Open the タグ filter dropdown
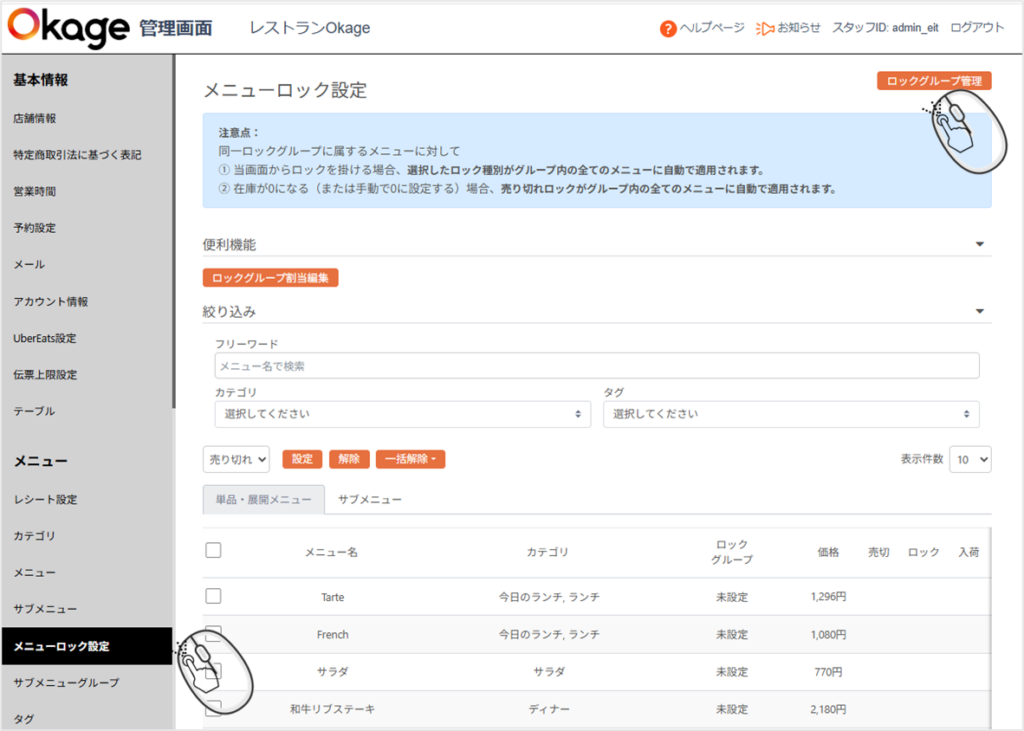 [790, 414]
